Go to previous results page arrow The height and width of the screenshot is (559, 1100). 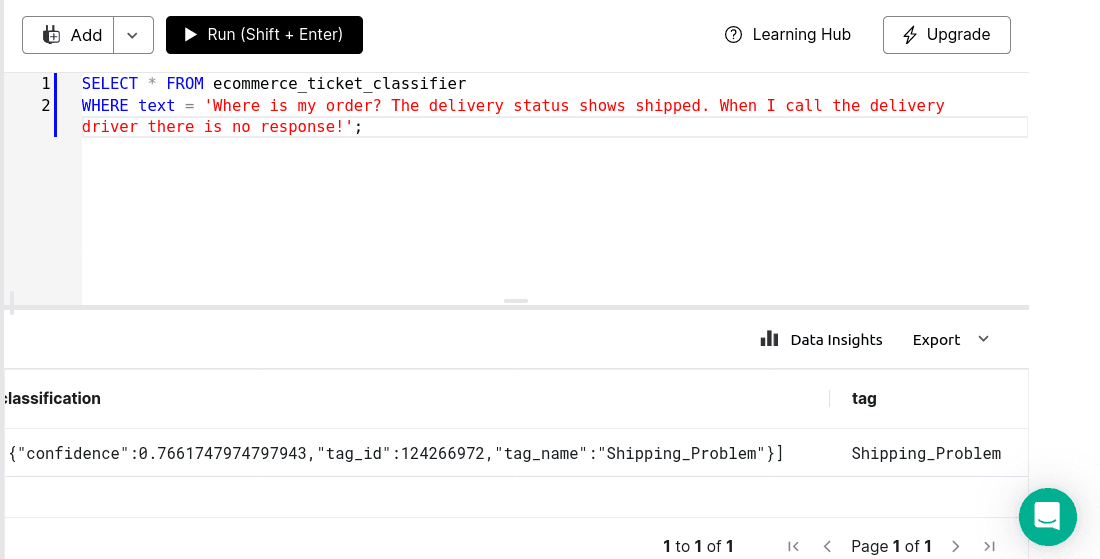click(827, 546)
